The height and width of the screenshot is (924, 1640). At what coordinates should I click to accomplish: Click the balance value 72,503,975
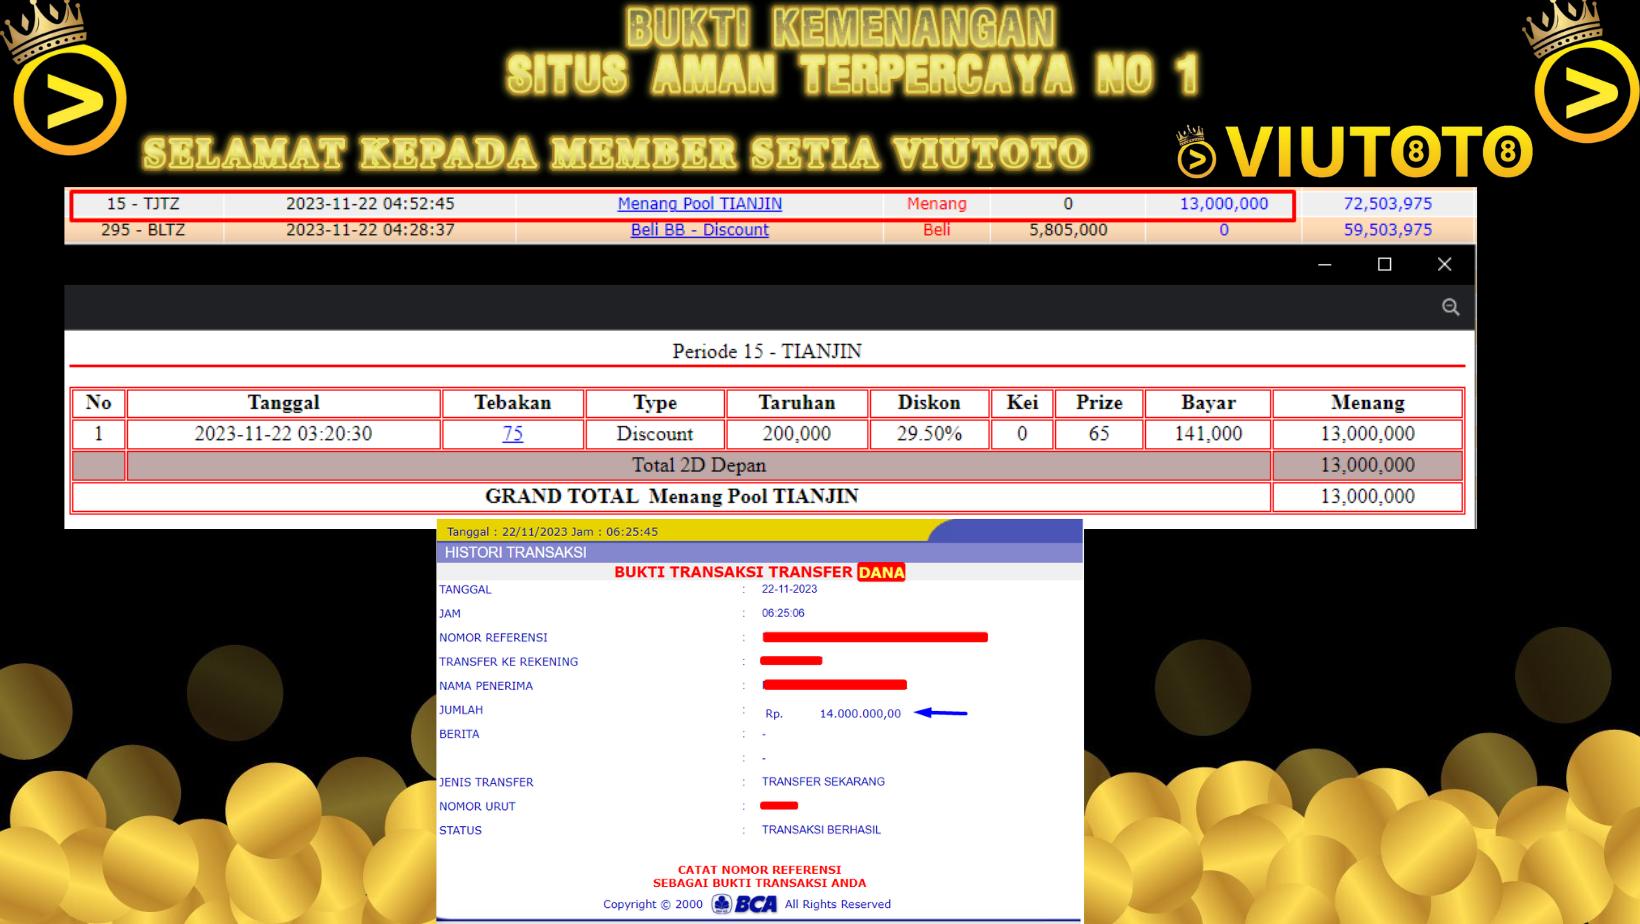1388,204
